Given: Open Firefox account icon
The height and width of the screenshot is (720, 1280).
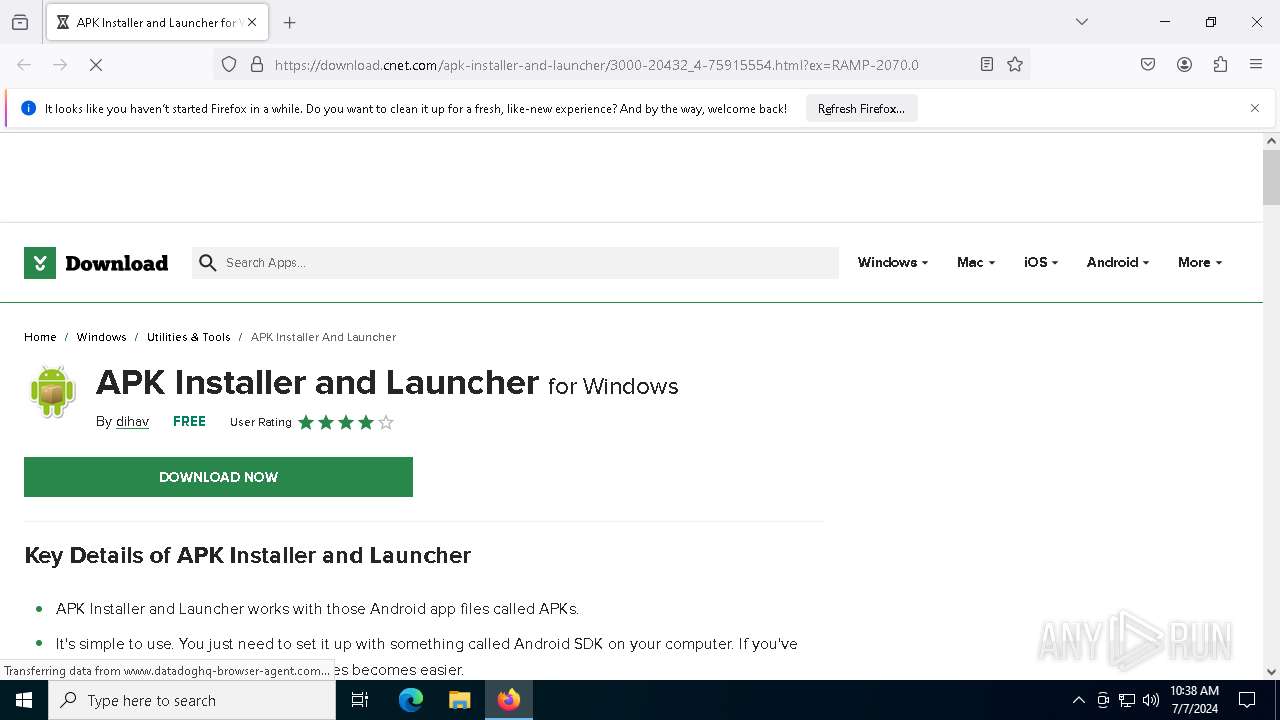Looking at the screenshot, I should click(x=1184, y=65).
